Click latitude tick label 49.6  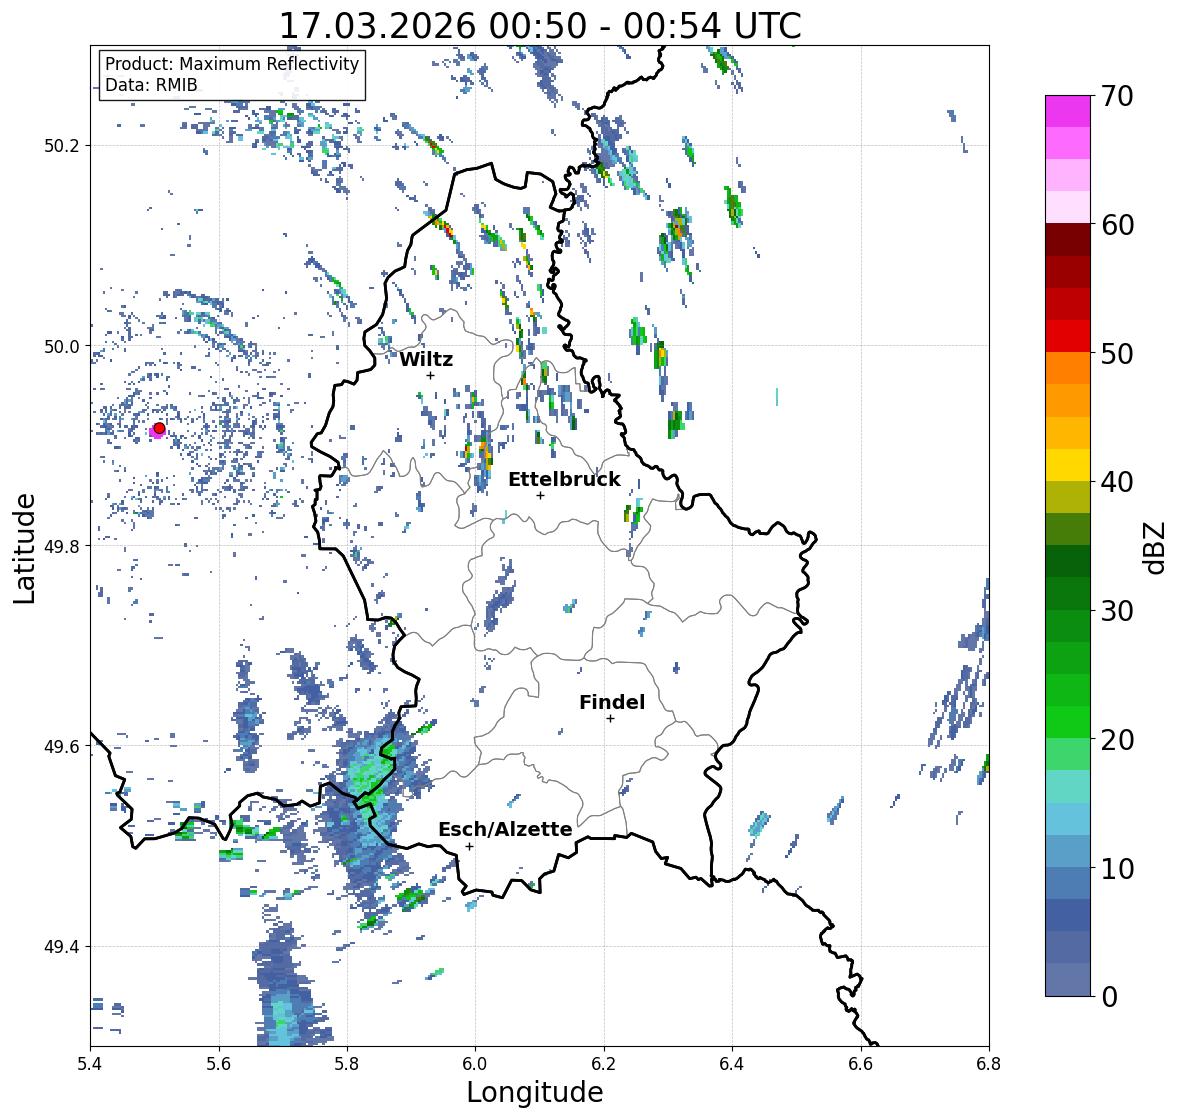(x=63, y=746)
